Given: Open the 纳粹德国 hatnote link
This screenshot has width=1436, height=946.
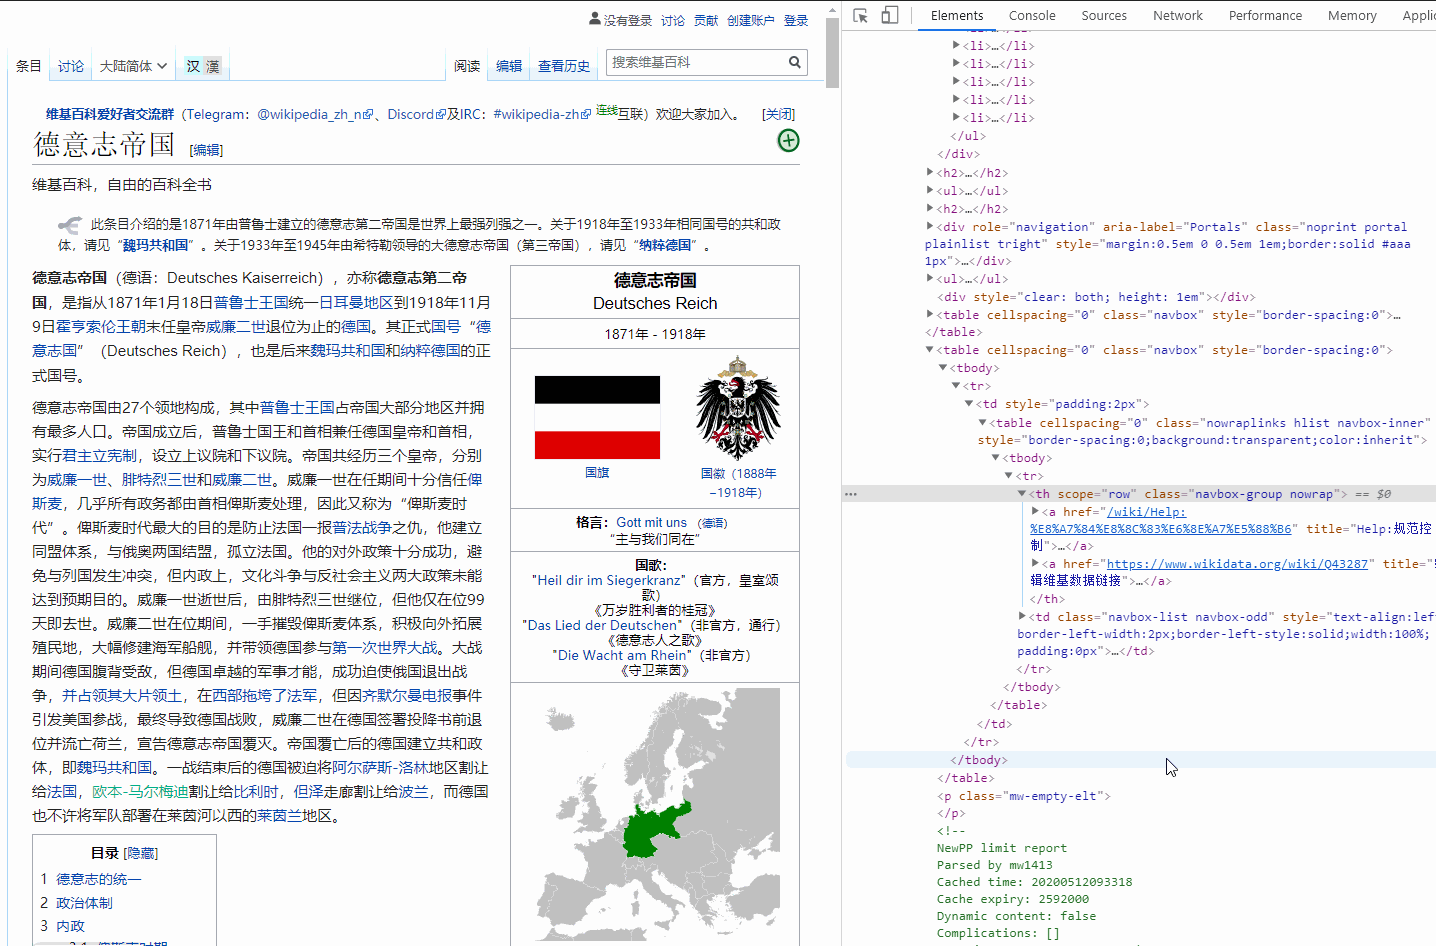Looking at the screenshot, I should coord(665,245).
